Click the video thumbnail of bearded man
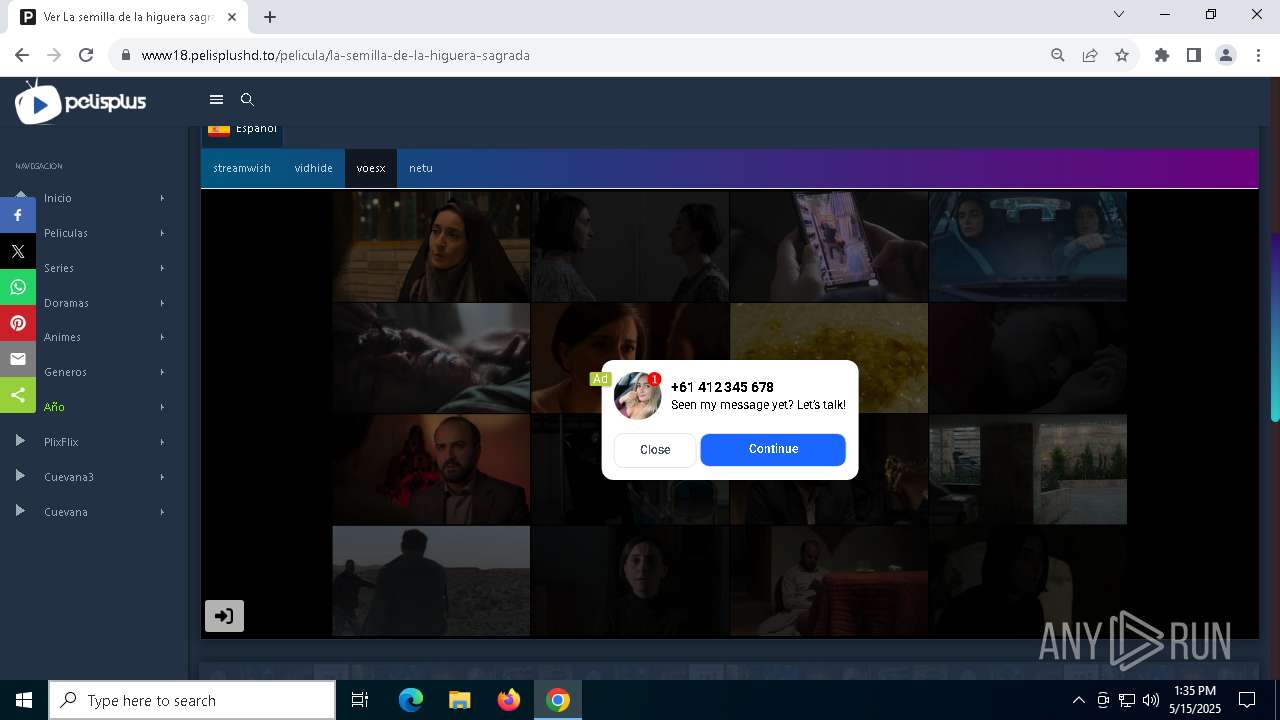Image resolution: width=1280 pixels, height=720 pixels. point(431,469)
